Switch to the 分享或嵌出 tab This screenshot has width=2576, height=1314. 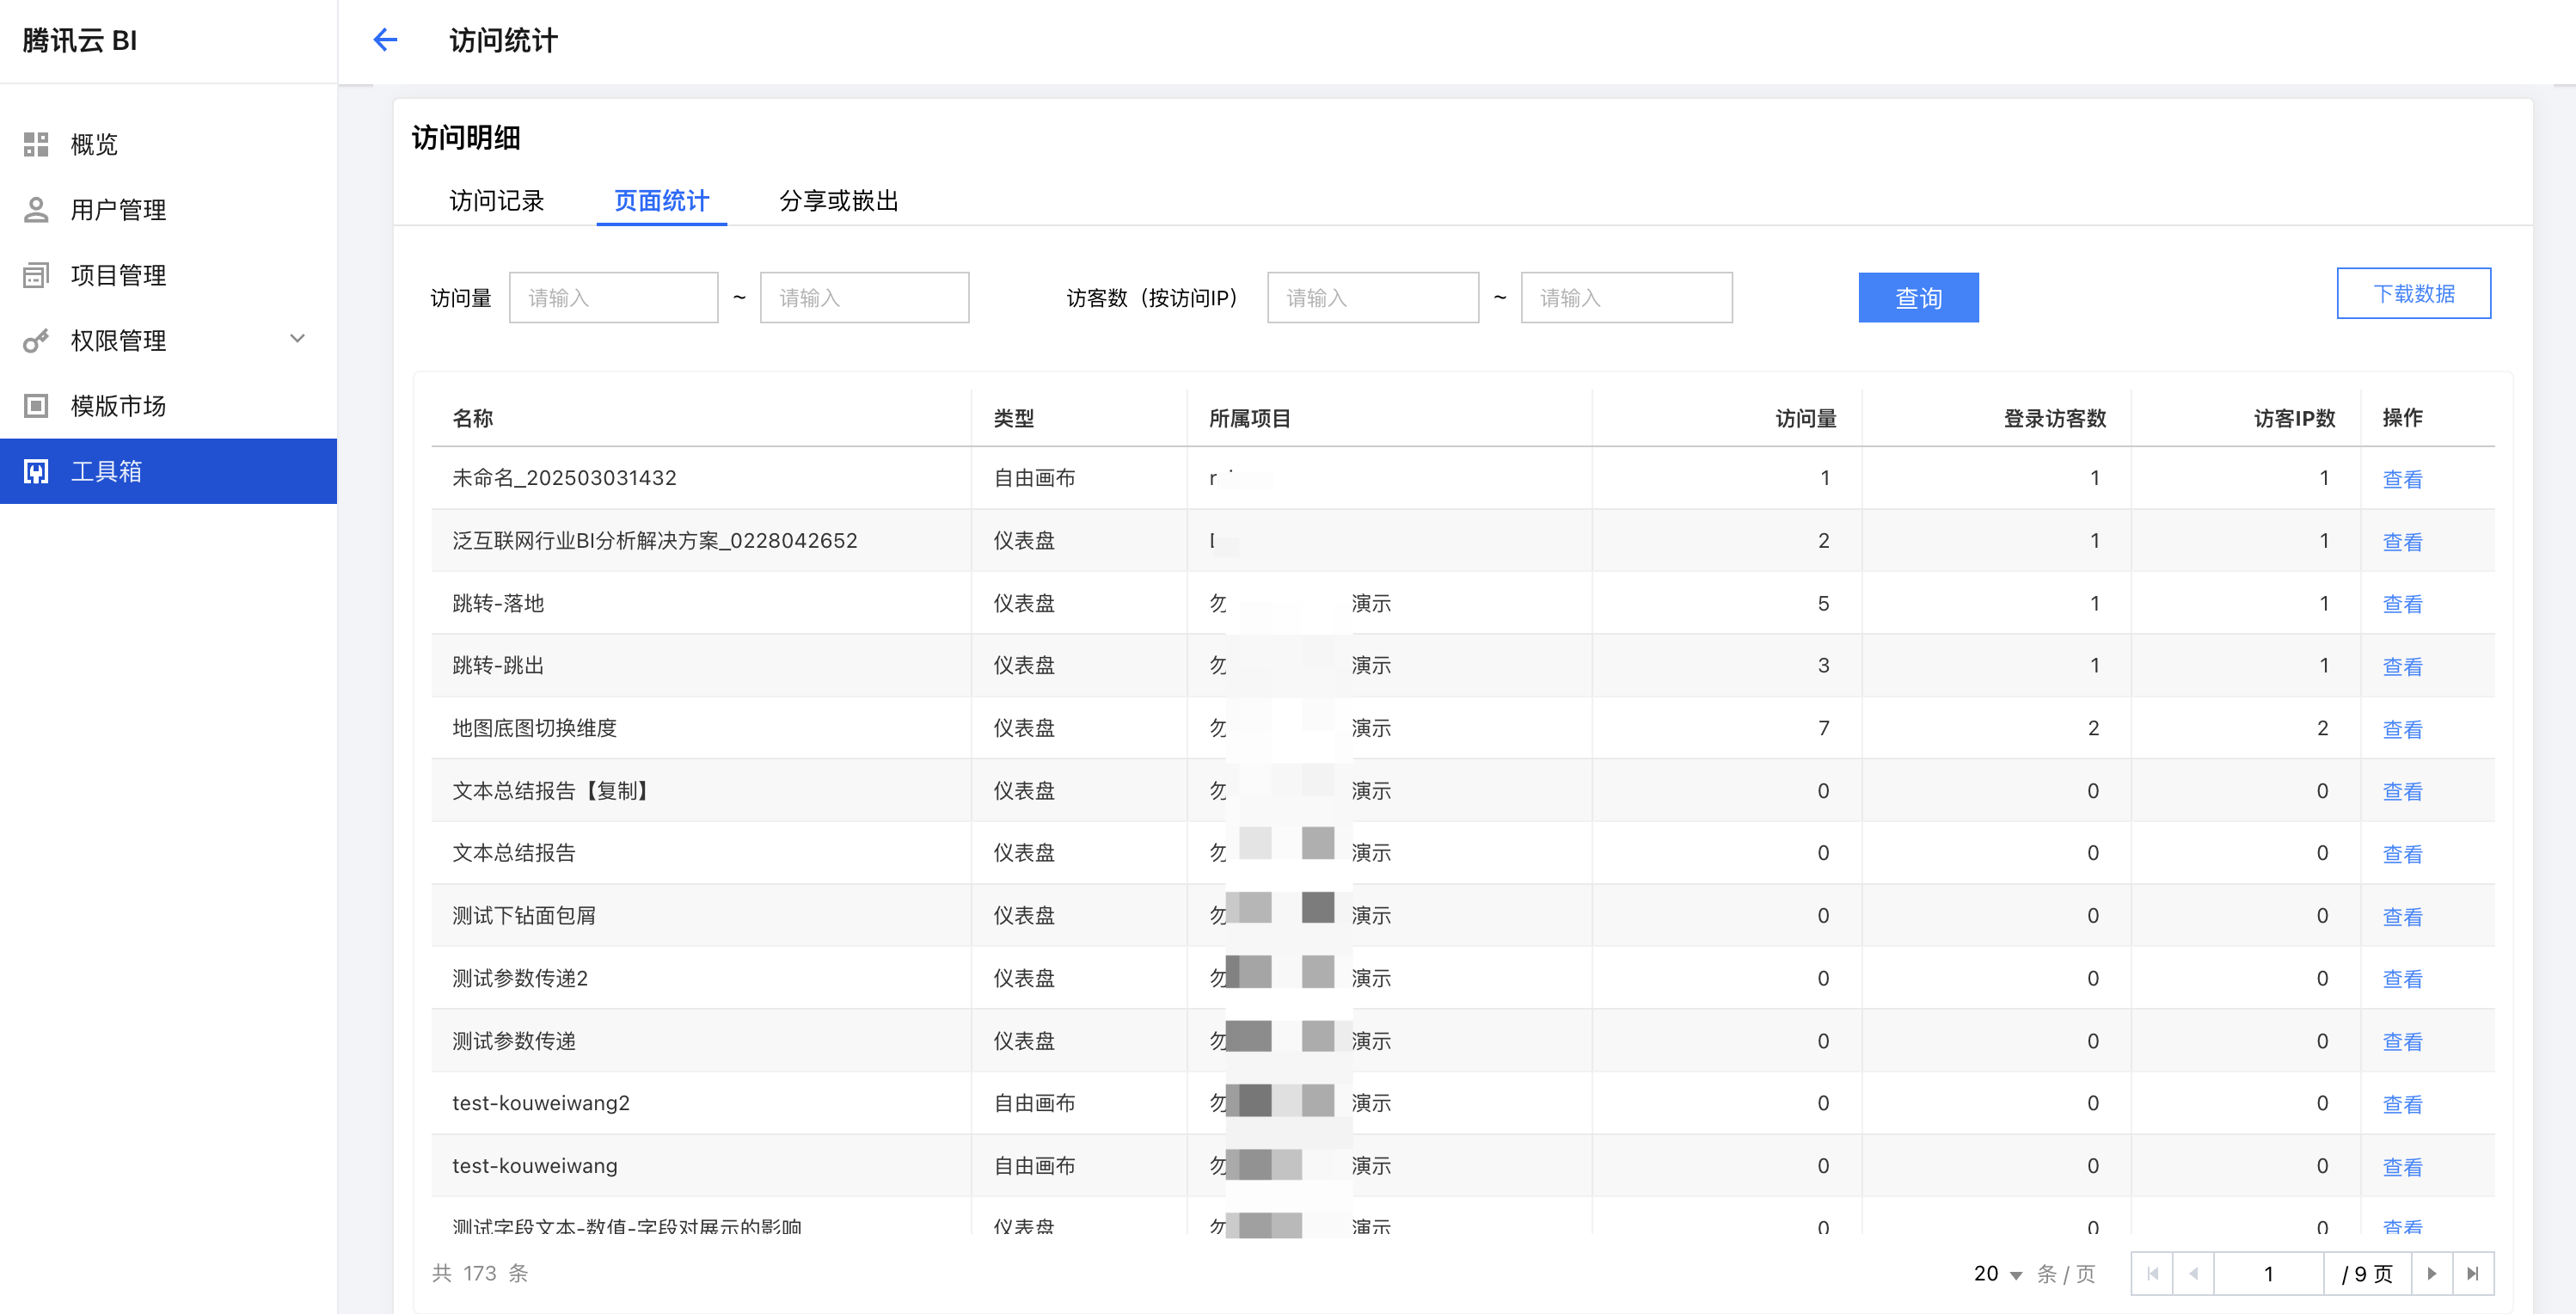click(838, 201)
